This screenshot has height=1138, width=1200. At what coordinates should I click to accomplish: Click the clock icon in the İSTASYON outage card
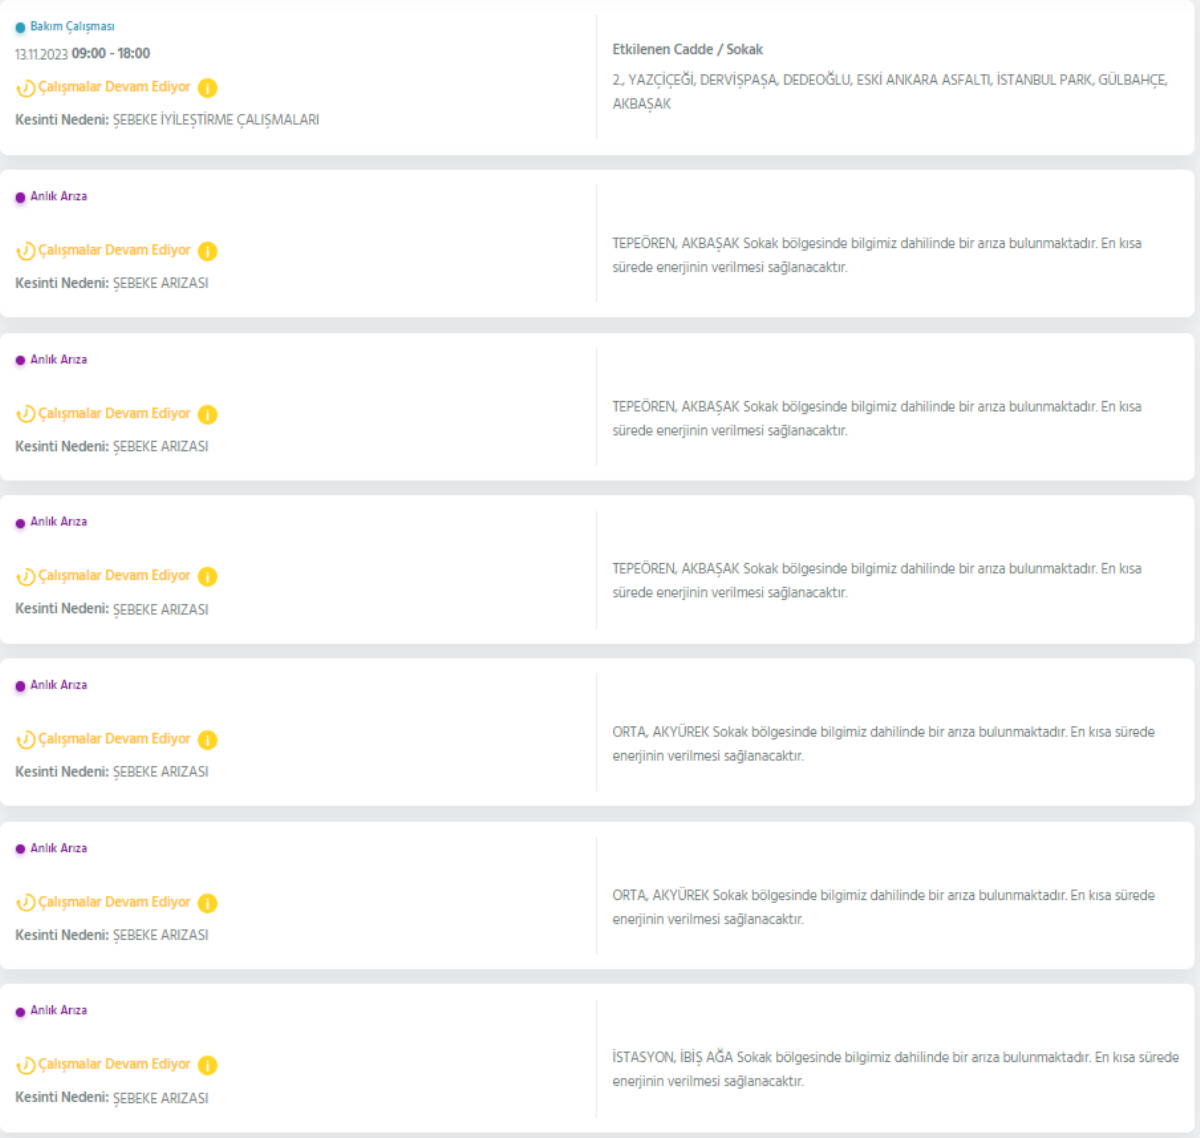pyautogui.click(x=25, y=1065)
